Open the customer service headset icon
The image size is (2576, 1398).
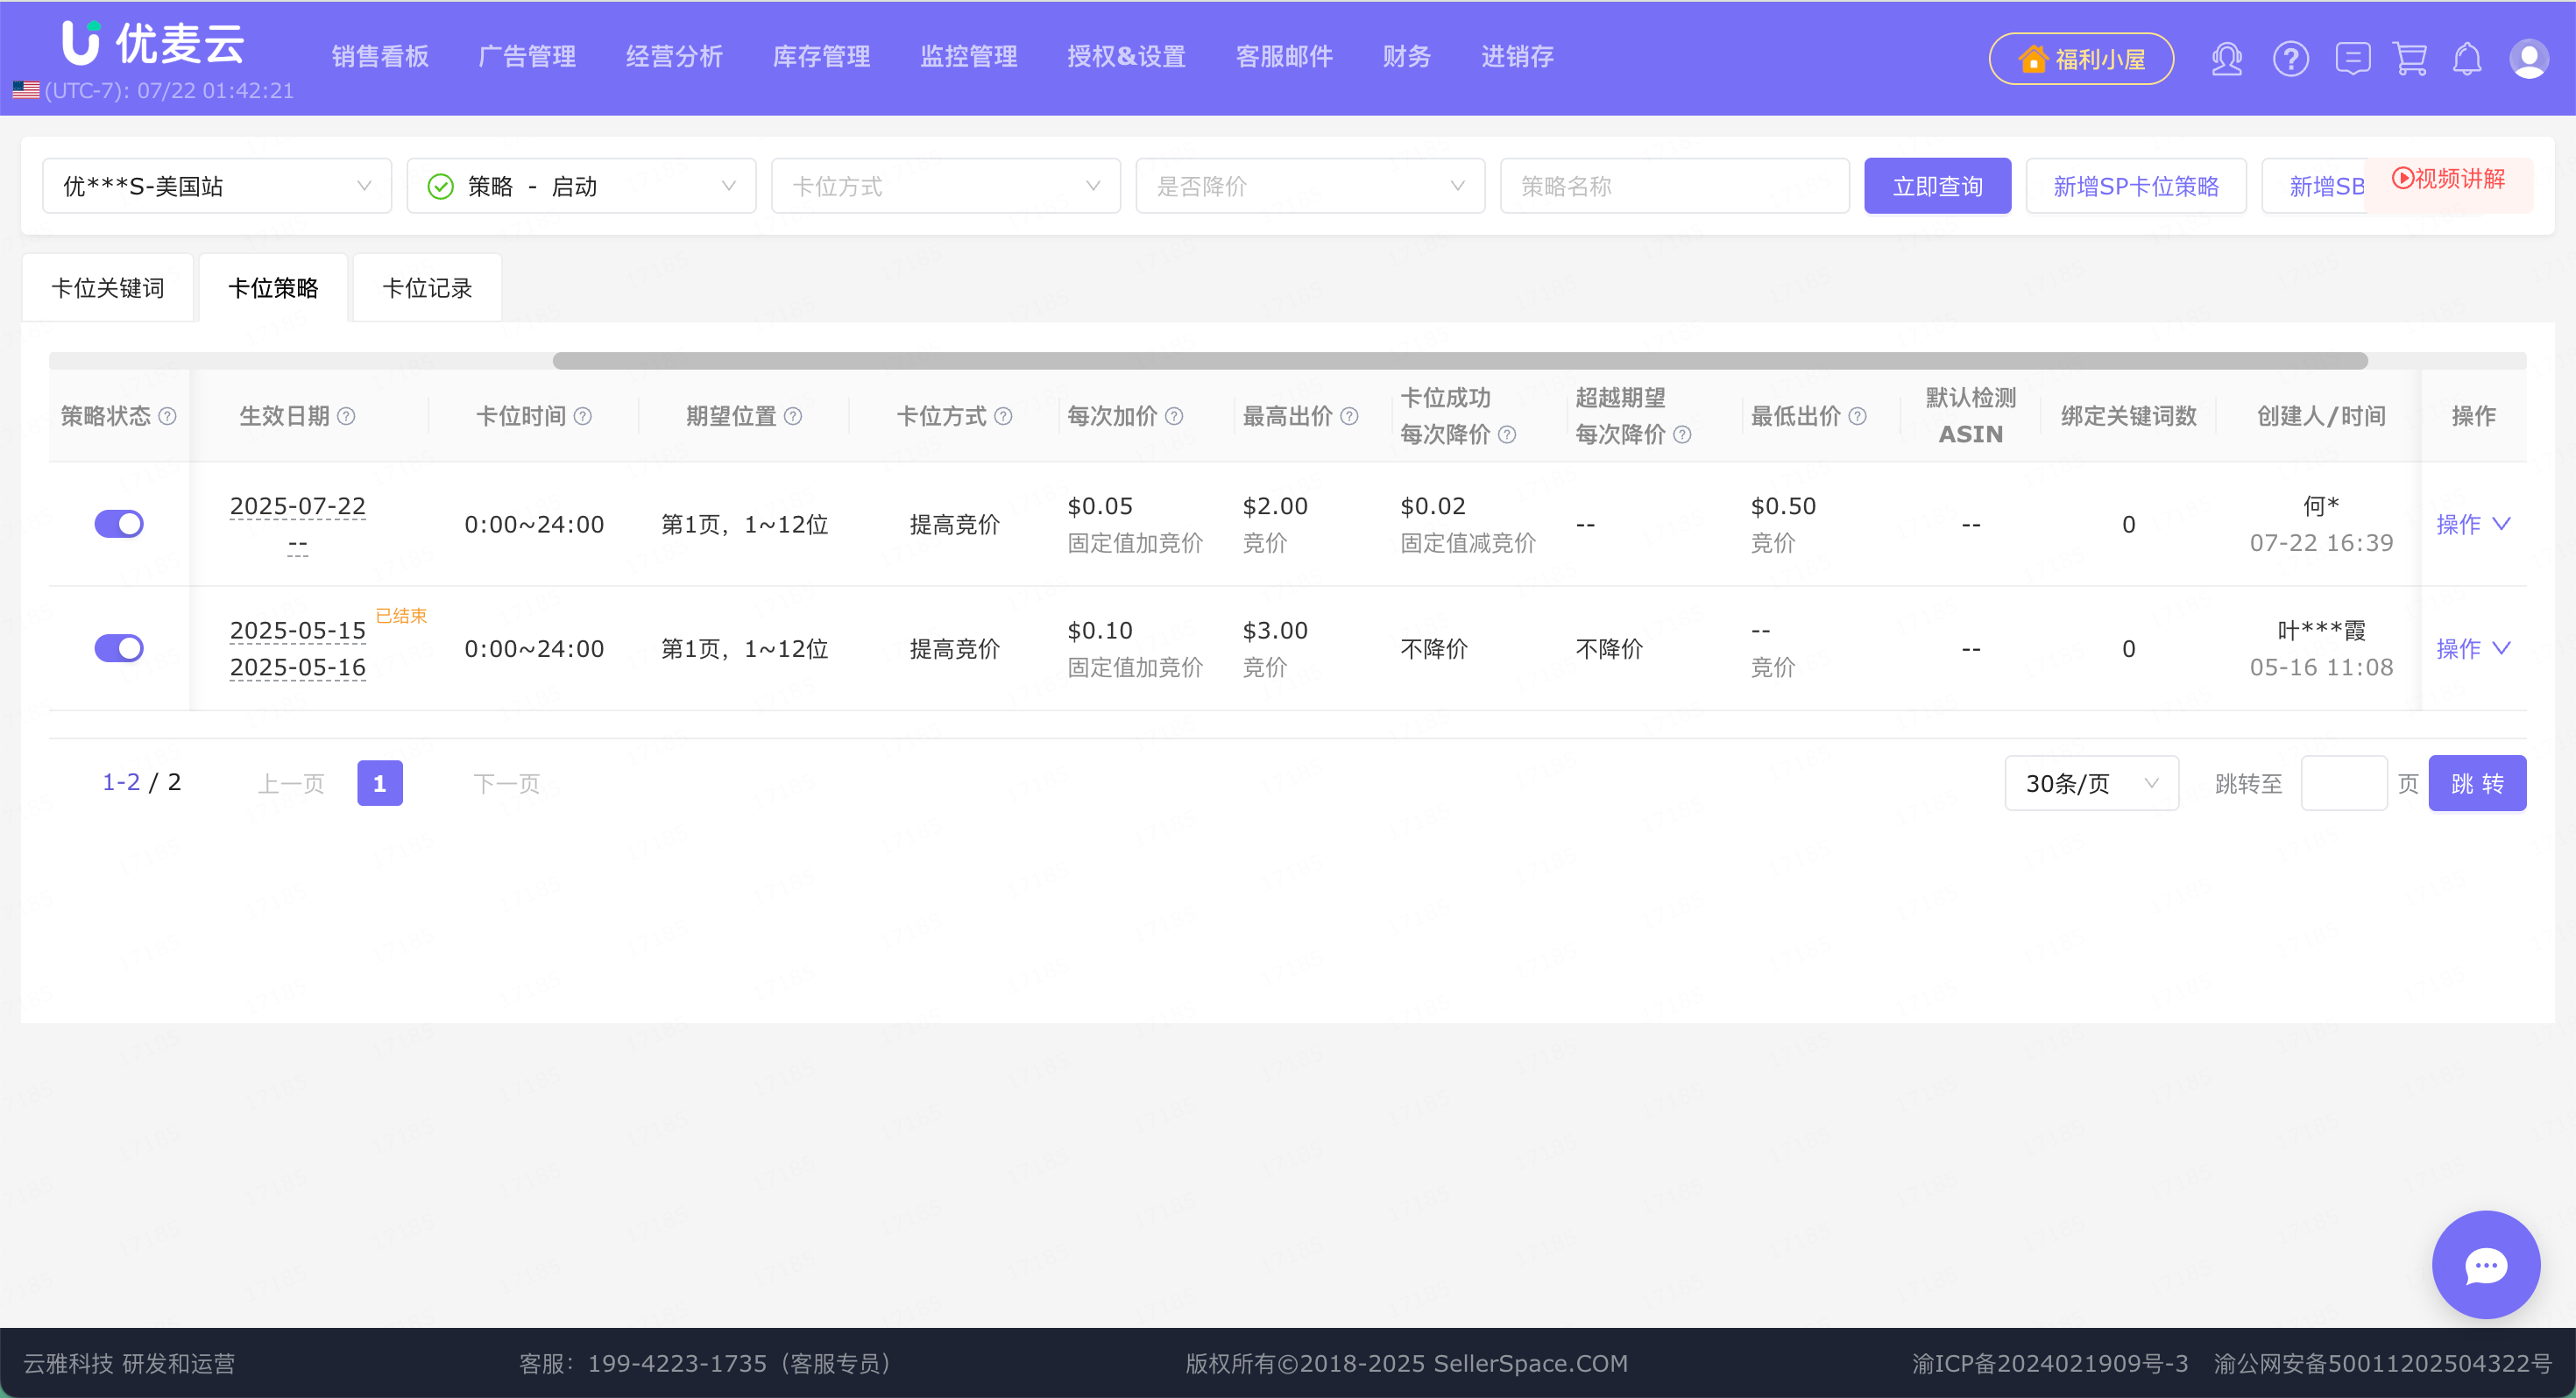2227,59
